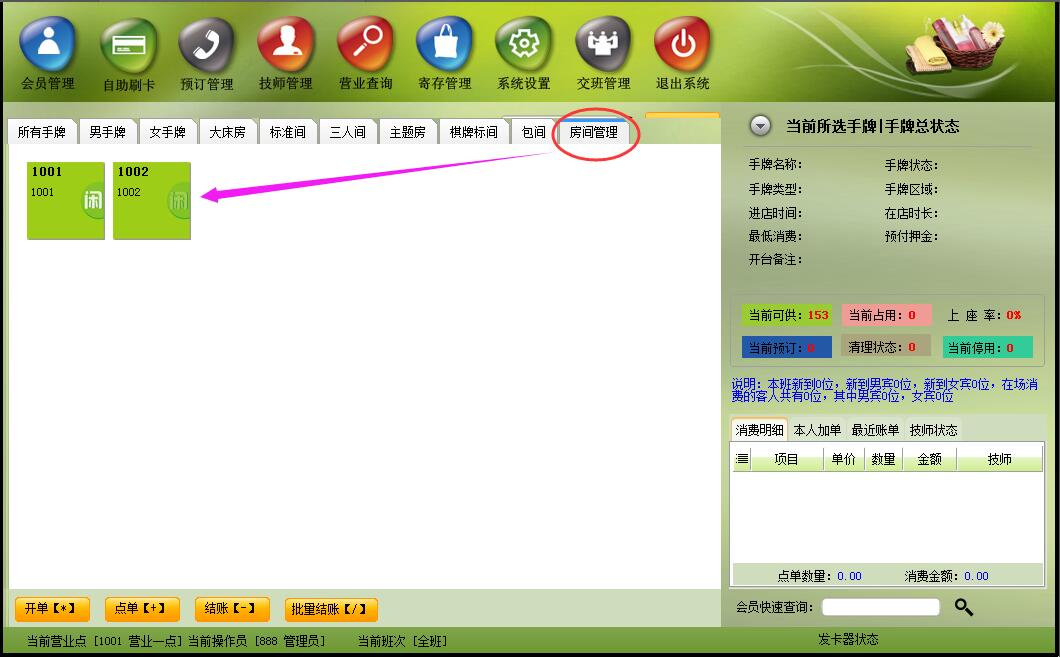
Task: Open 会员管理 member management icon
Action: point(47,45)
